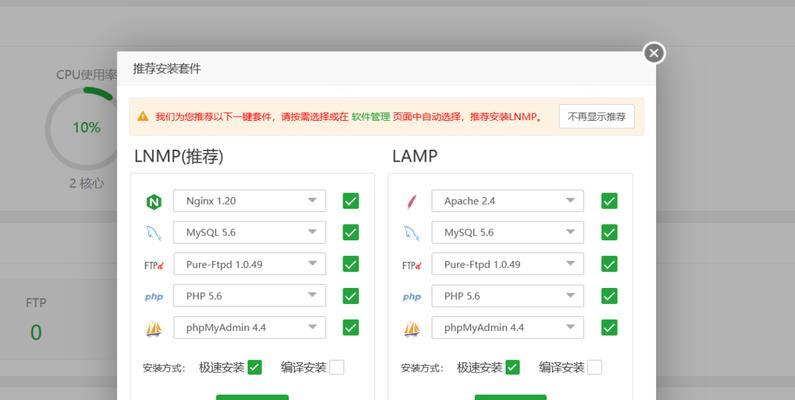Click the Apache feather icon in LAMP
This screenshot has height=400, width=795.
pyautogui.click(x=411, y=202)
